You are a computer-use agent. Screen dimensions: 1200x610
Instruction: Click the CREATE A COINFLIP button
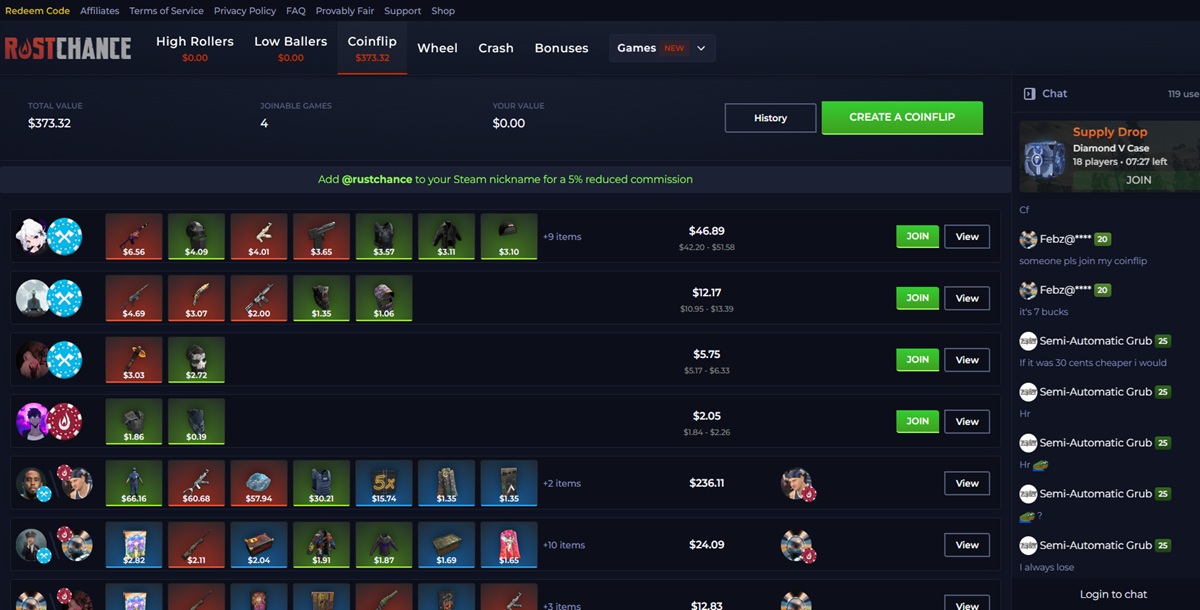pyautogui.click(x=902, y=117)
